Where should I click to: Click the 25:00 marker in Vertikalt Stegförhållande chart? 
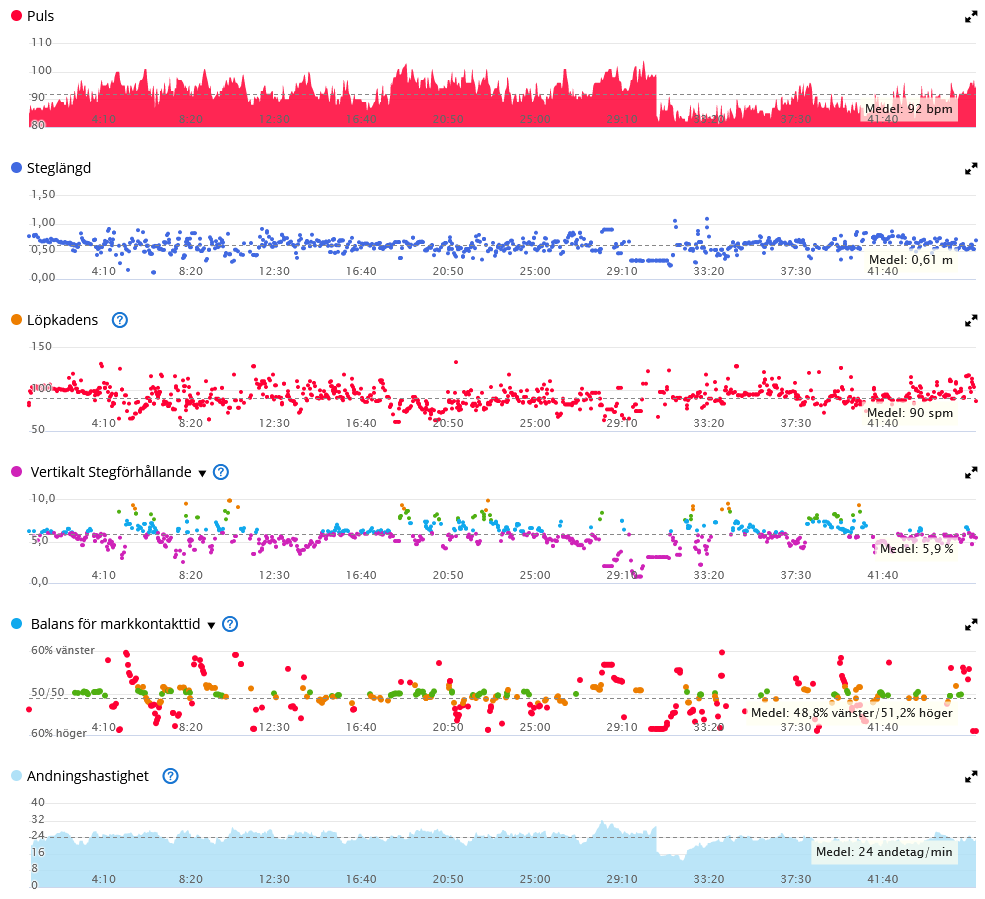point(535,575)
